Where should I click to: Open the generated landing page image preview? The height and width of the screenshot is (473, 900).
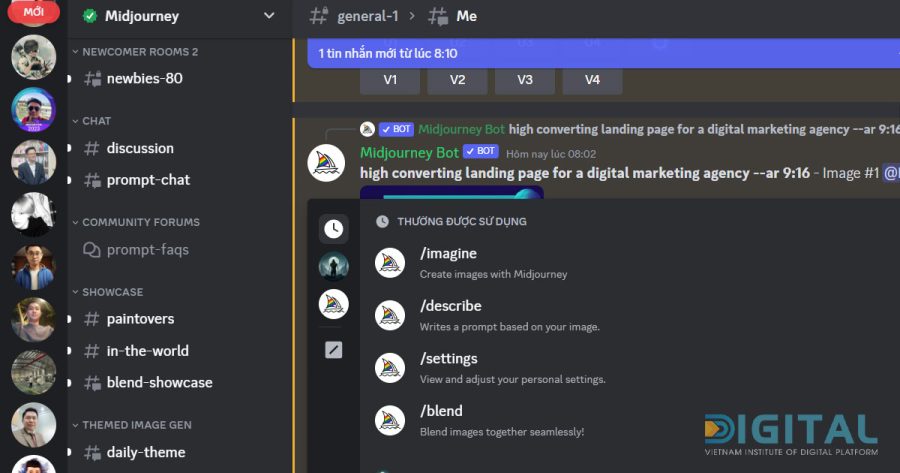[x=452, y=192]
